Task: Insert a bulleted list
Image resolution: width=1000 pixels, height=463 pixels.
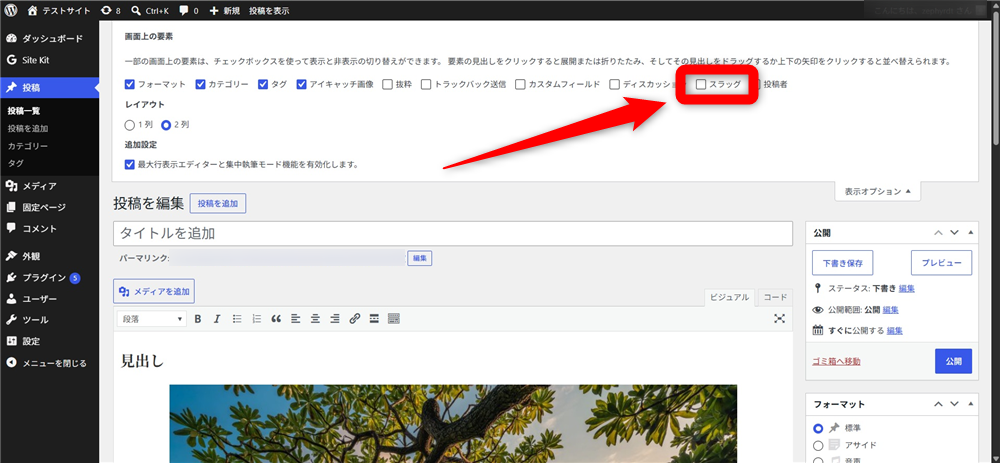Action: 237,318
